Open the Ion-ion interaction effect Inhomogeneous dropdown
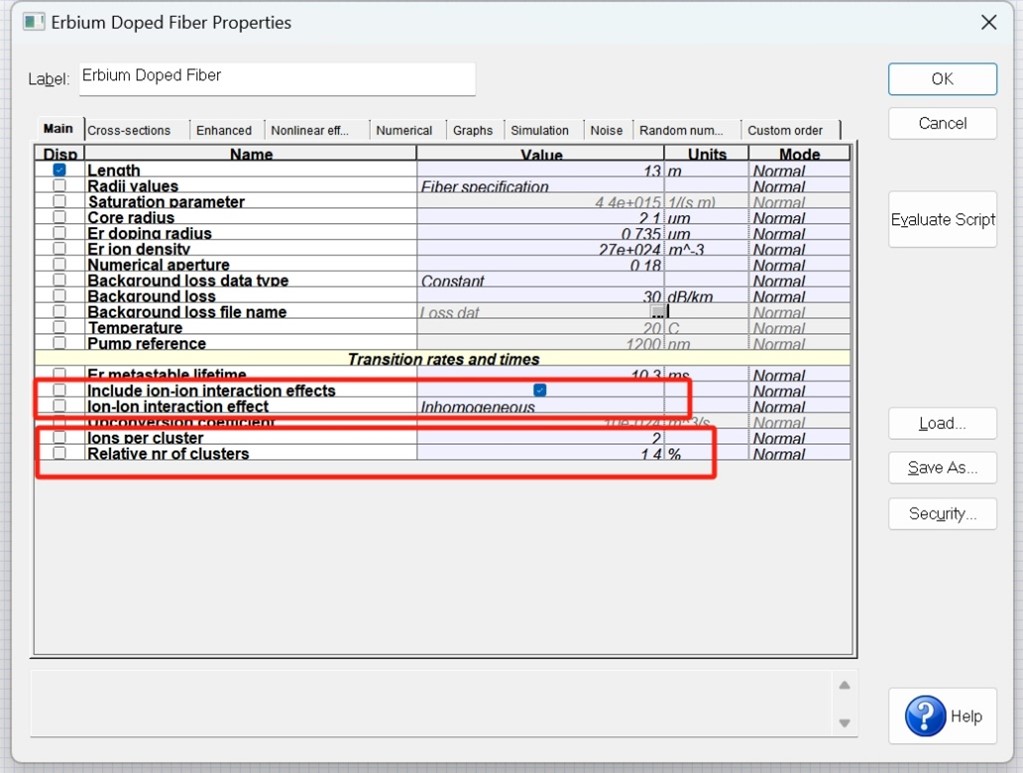The width and height of the screenshot is (1023, 773). 540,407
